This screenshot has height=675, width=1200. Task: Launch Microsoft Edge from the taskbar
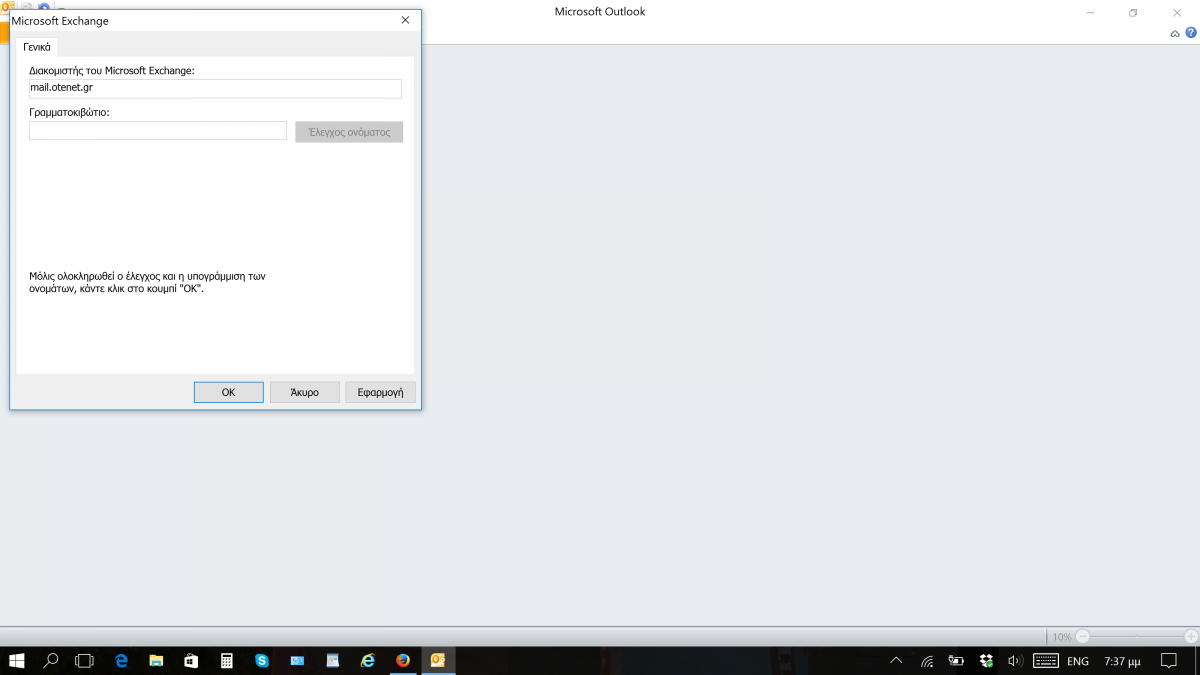pos(121,661)
